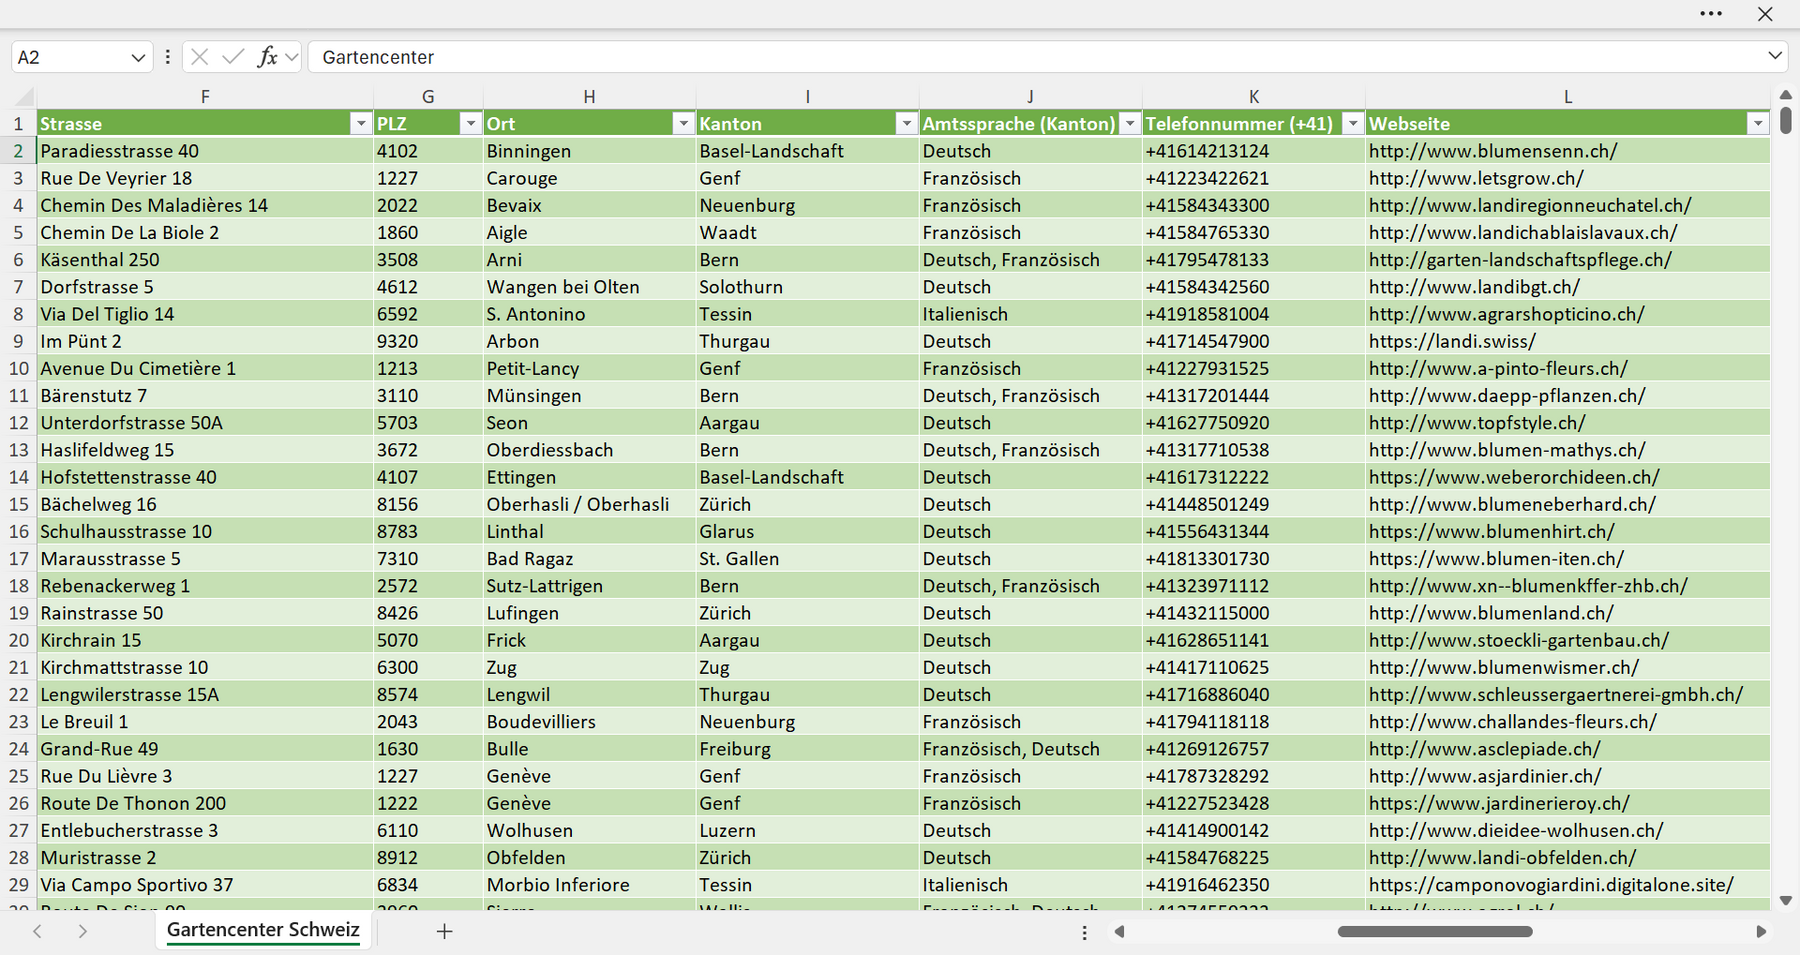Click the vertical scrollbar thumb
This screenshot has width=1800, height=955.
(1786, 120)
